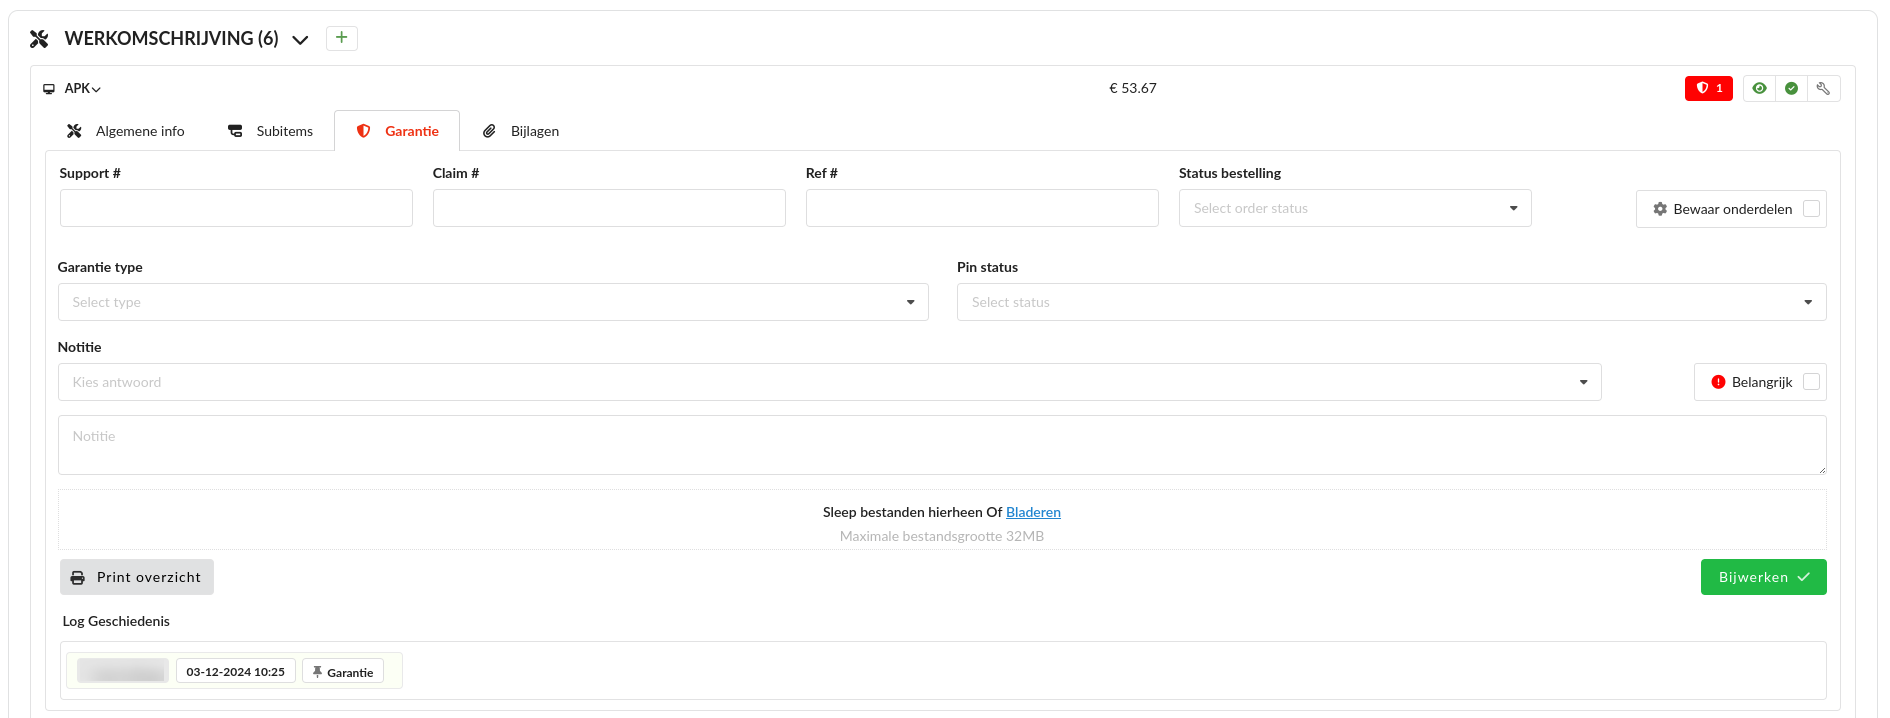Click the Garantie pin tag in log

point(343,672)
